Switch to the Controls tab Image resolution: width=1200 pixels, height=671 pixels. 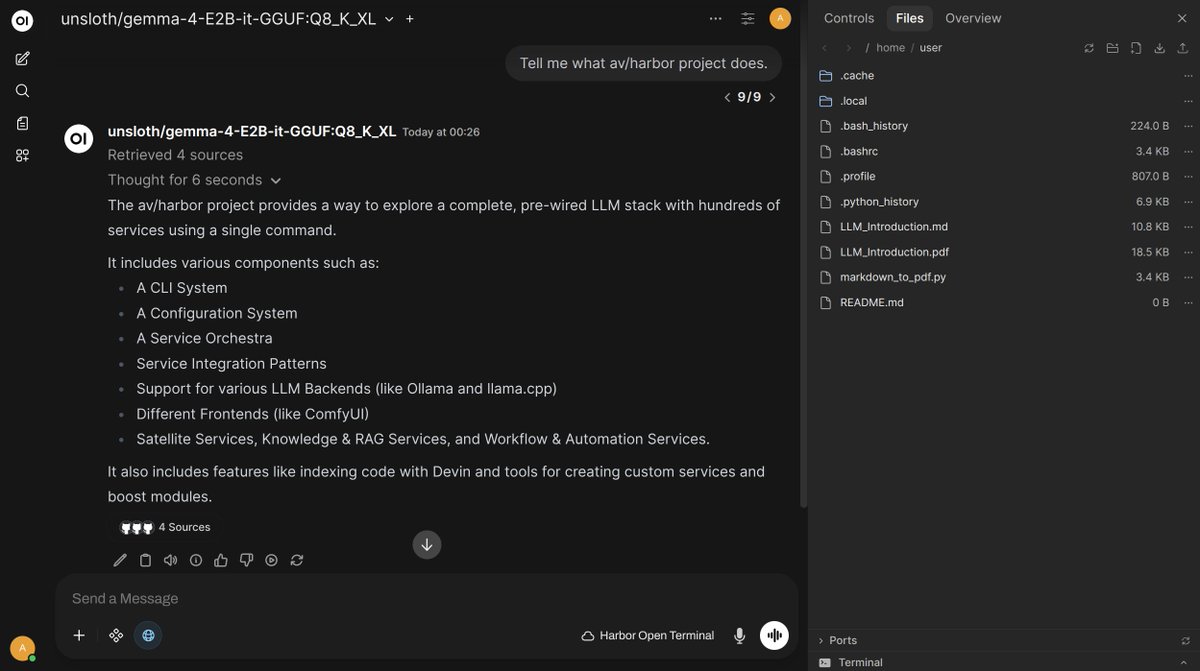[x=848, y=17]
